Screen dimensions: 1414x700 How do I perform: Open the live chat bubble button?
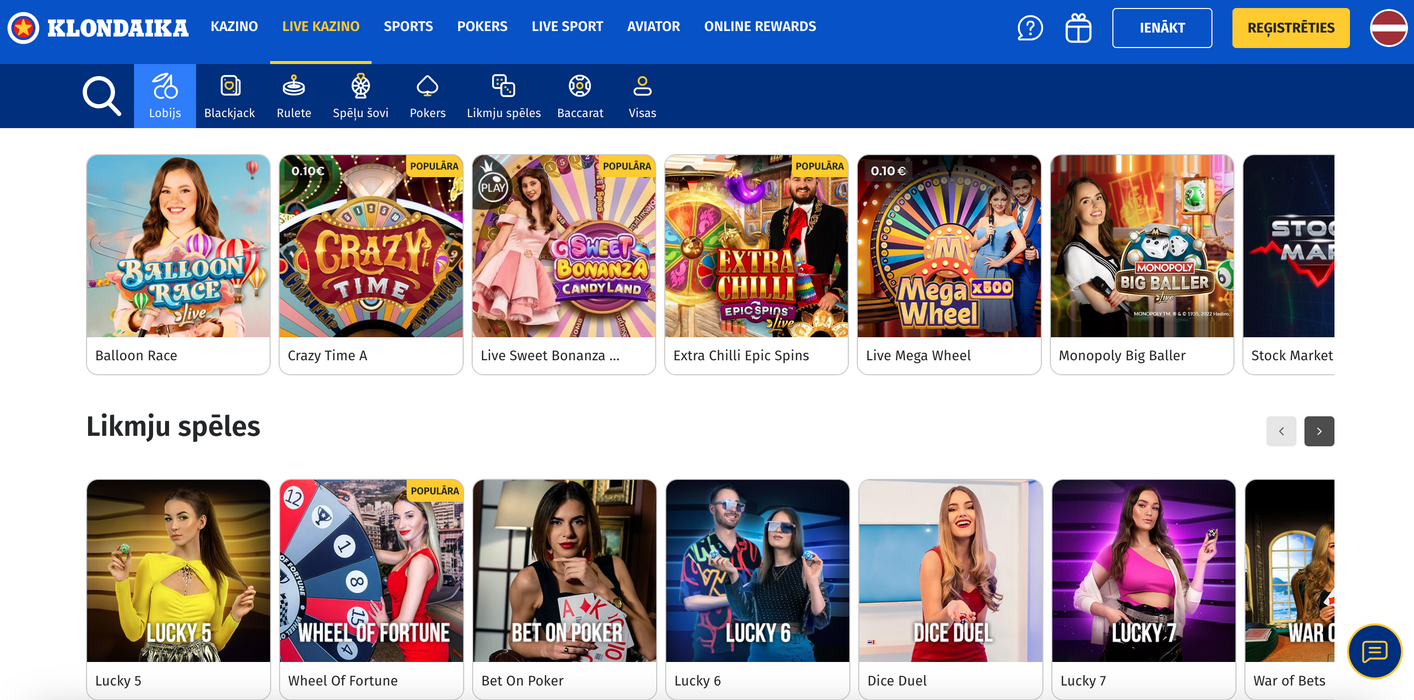(x=1375, y=652)
